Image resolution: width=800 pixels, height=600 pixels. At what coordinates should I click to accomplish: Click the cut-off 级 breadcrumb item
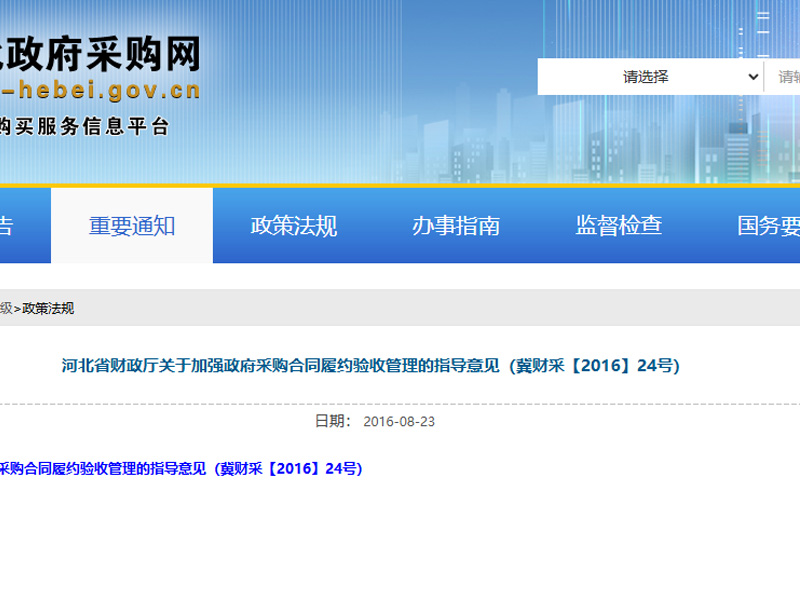coord(5,308)
